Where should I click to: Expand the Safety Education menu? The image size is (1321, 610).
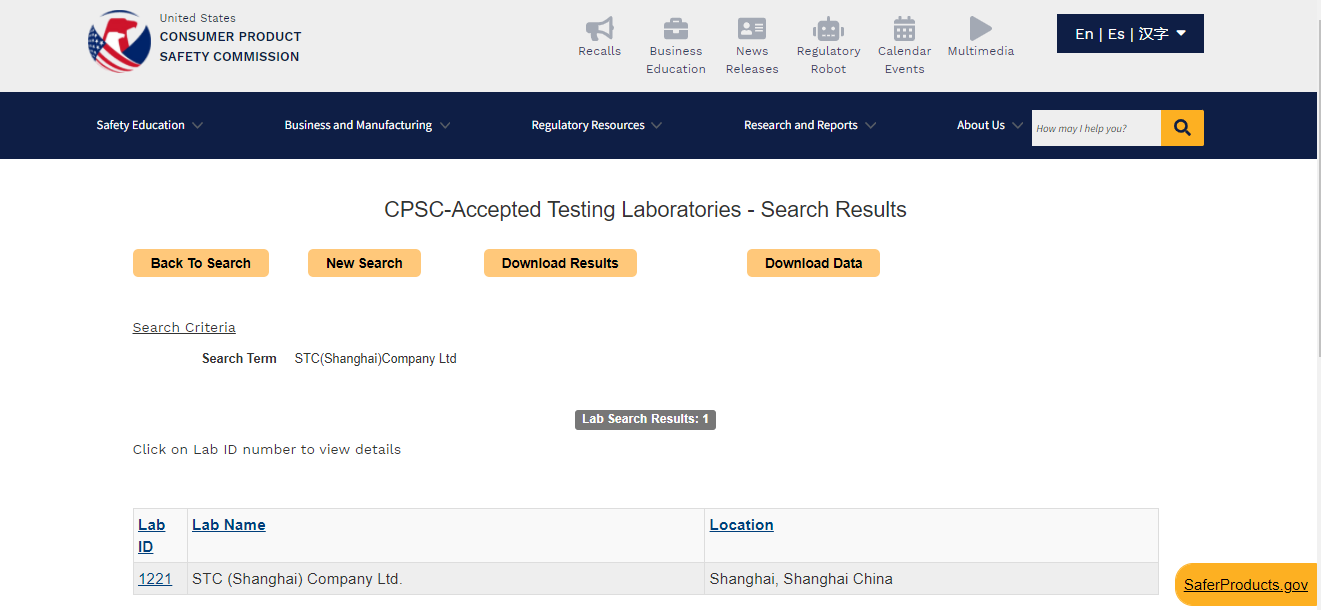click(150, 125)
